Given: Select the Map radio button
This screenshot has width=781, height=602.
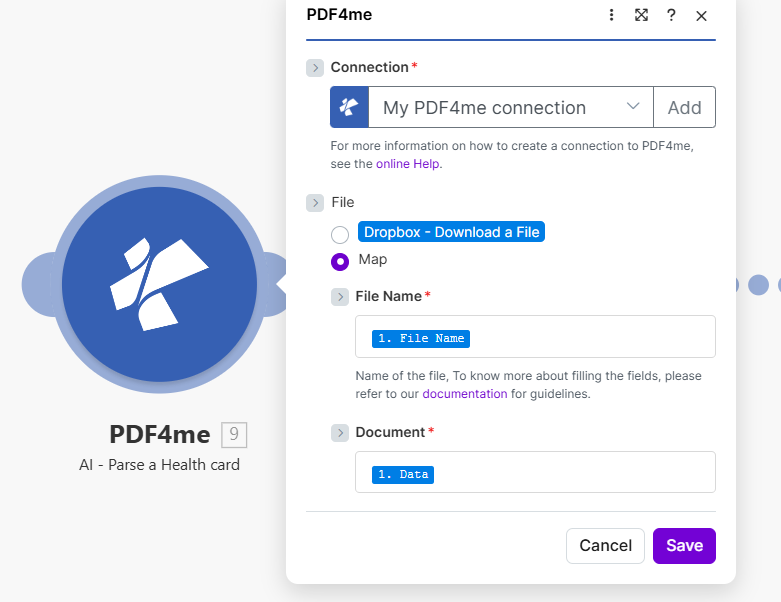Looking at the screenshot, I should click(340, 261).
